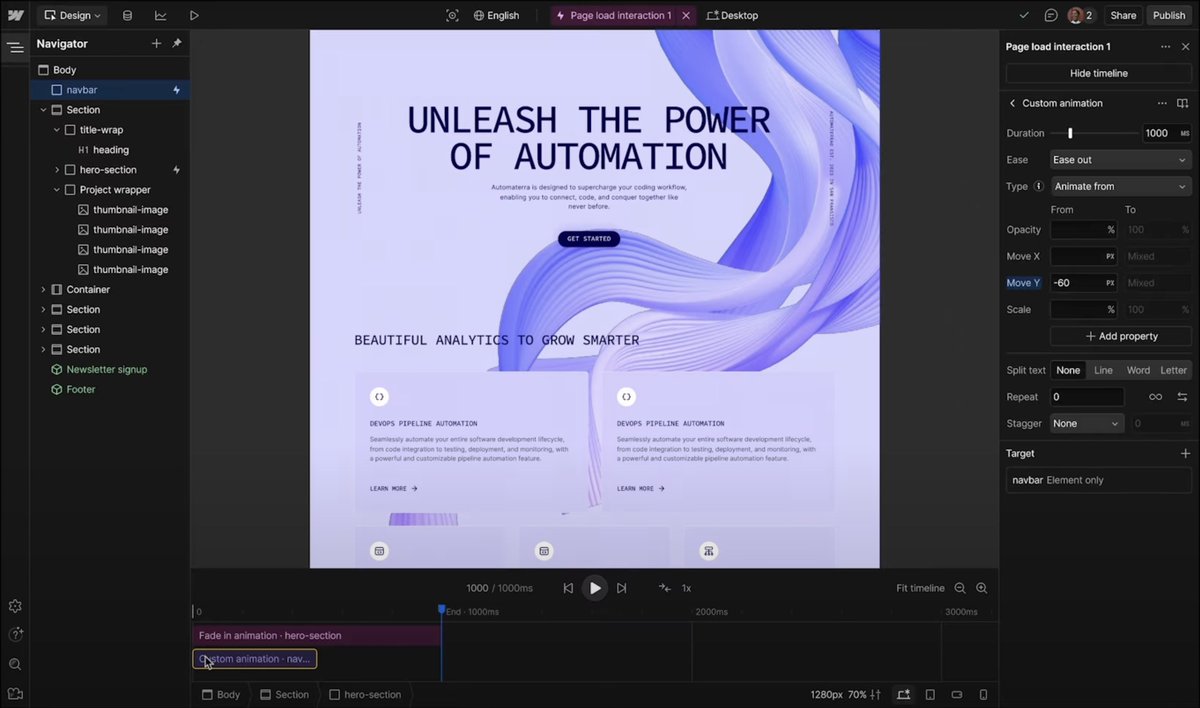The image size is (1200, 708).
Task: Open the Ease out dropdown
Action: [x=1120, y=160]
